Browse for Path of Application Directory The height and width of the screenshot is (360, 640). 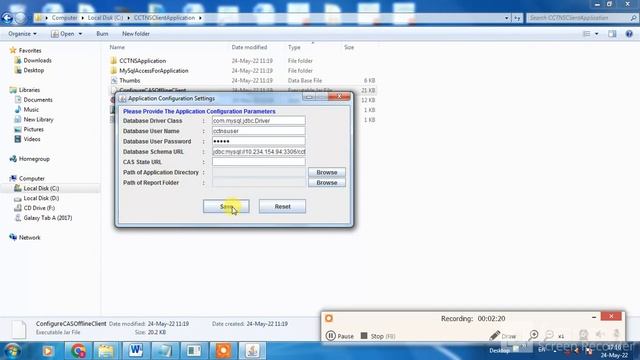click(327, 172)
